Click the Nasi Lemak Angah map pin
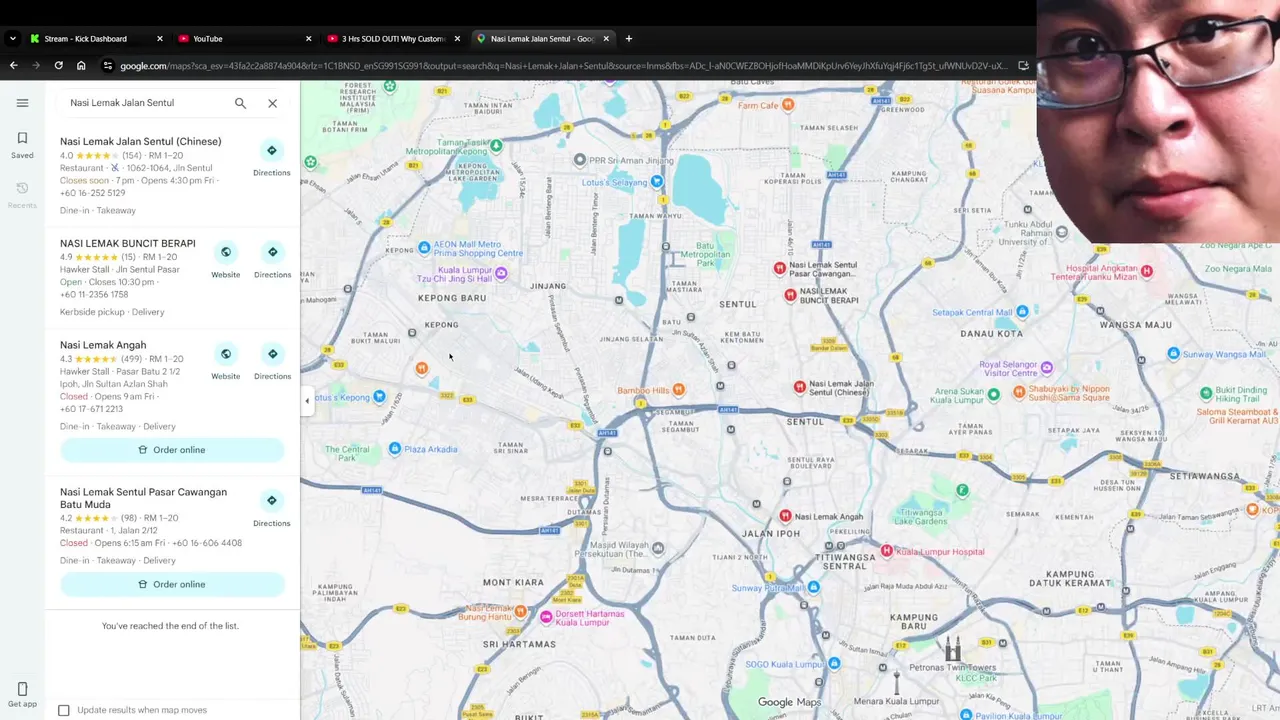The image size is (1280, 720). coord(785,516)
